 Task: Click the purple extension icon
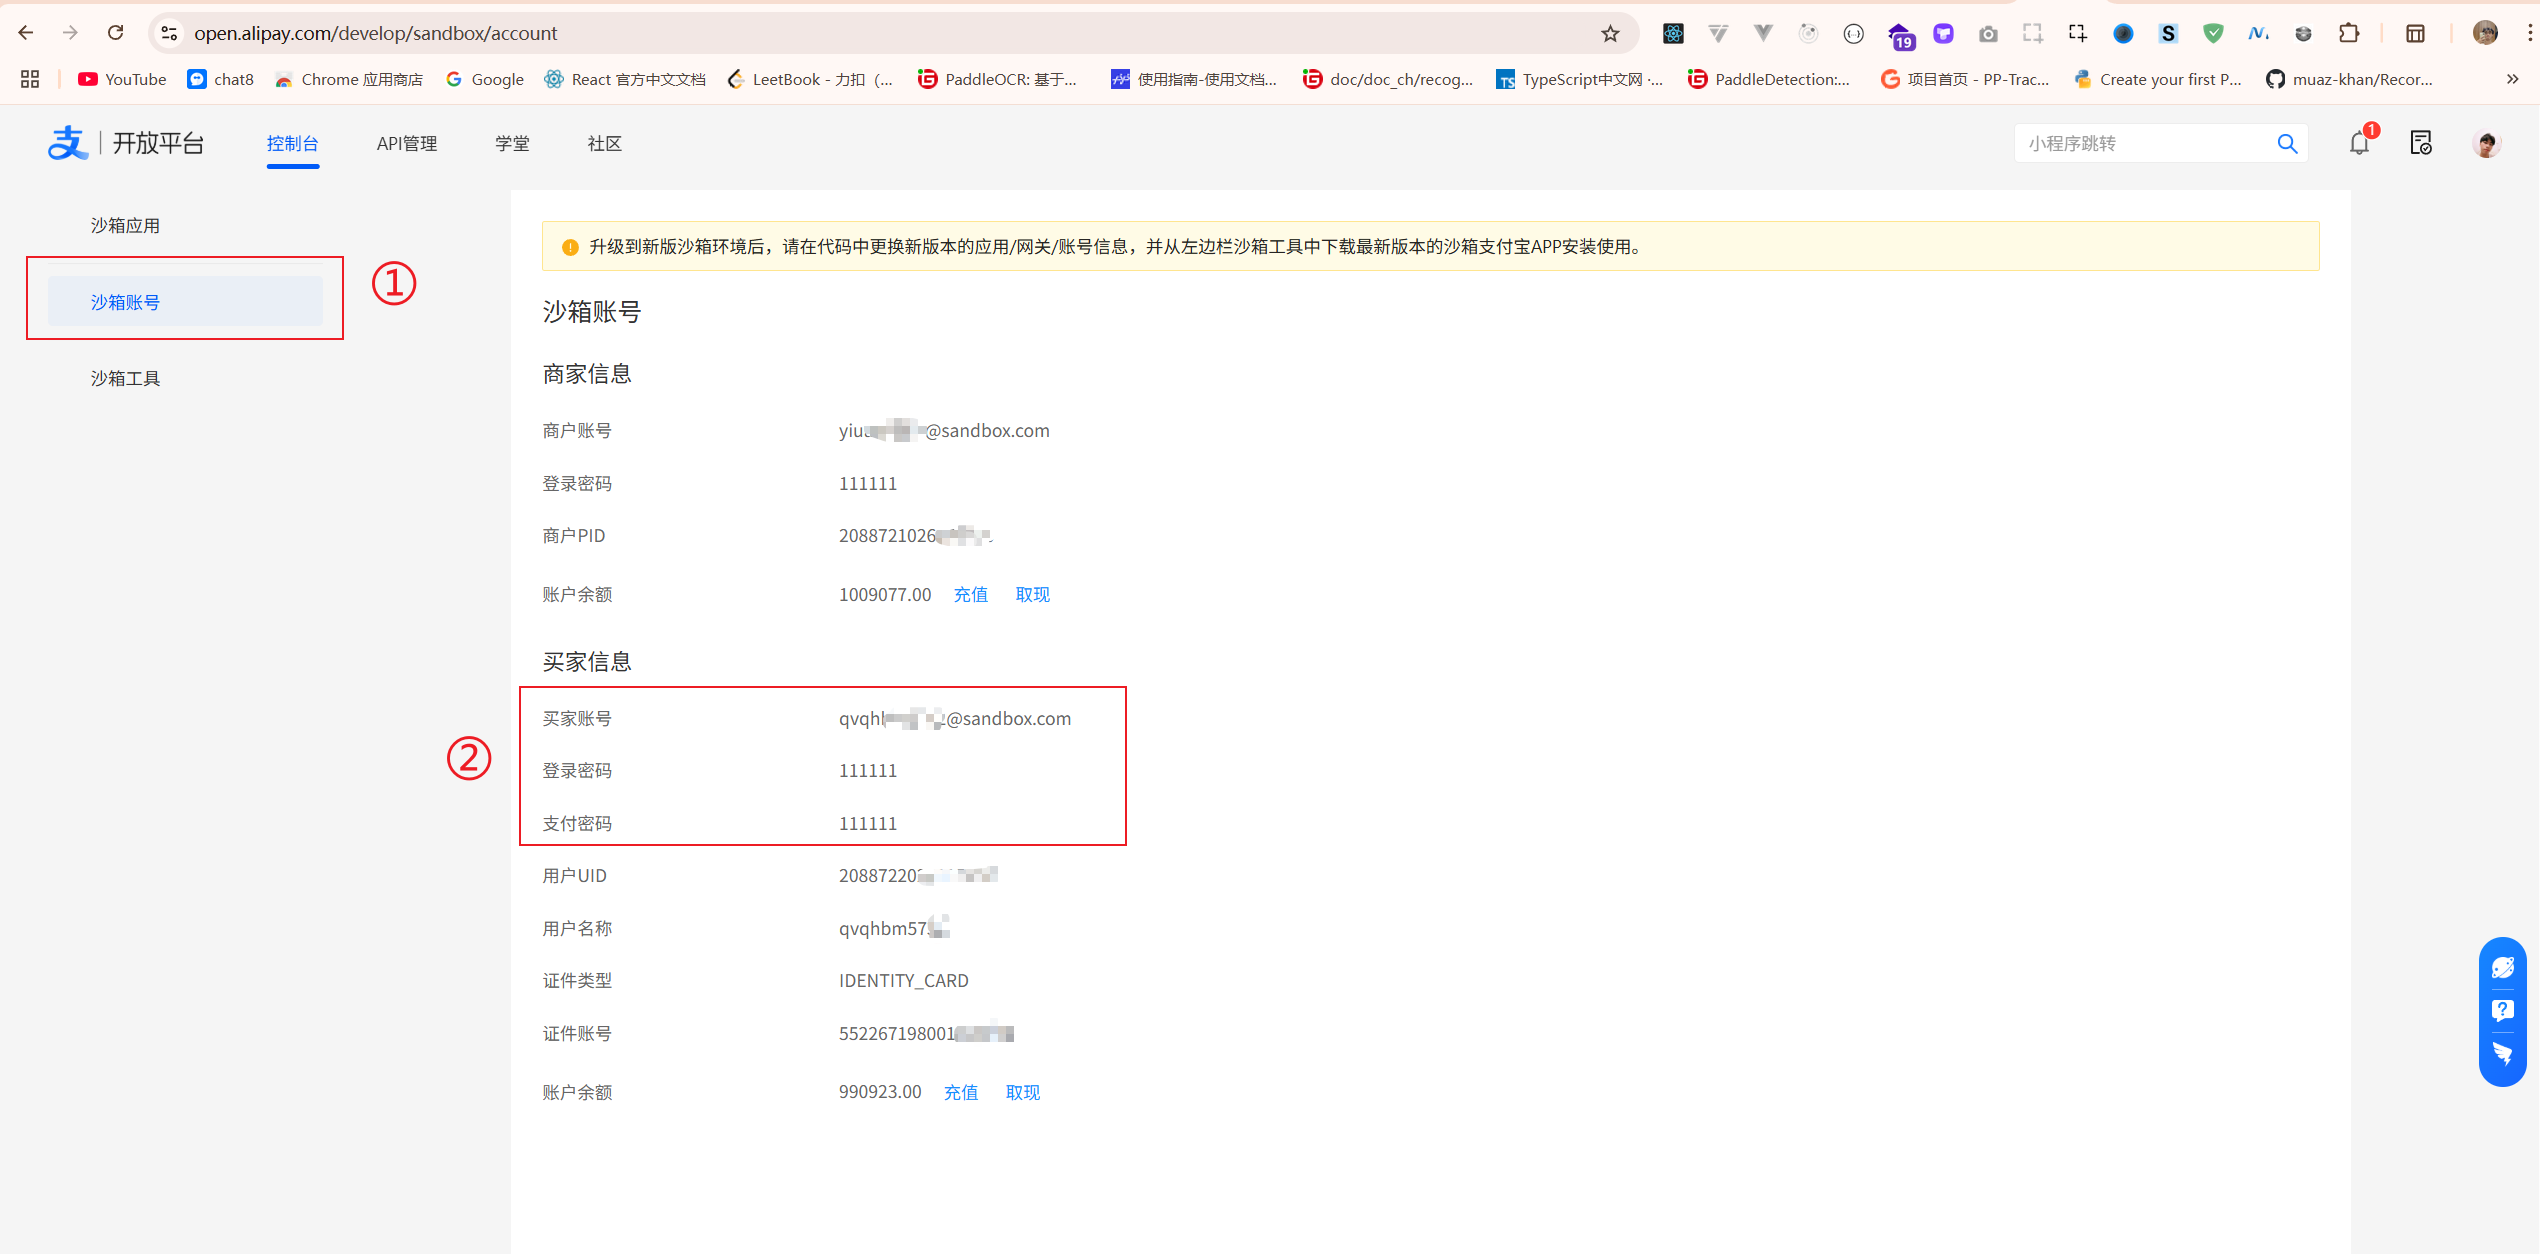point(1943,33)
